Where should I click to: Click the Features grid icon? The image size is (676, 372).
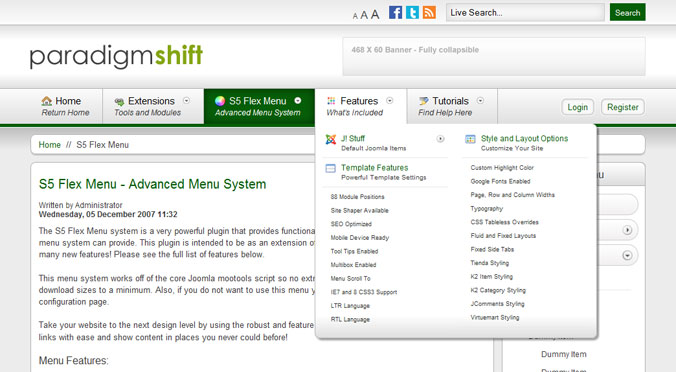pos(331,101)
